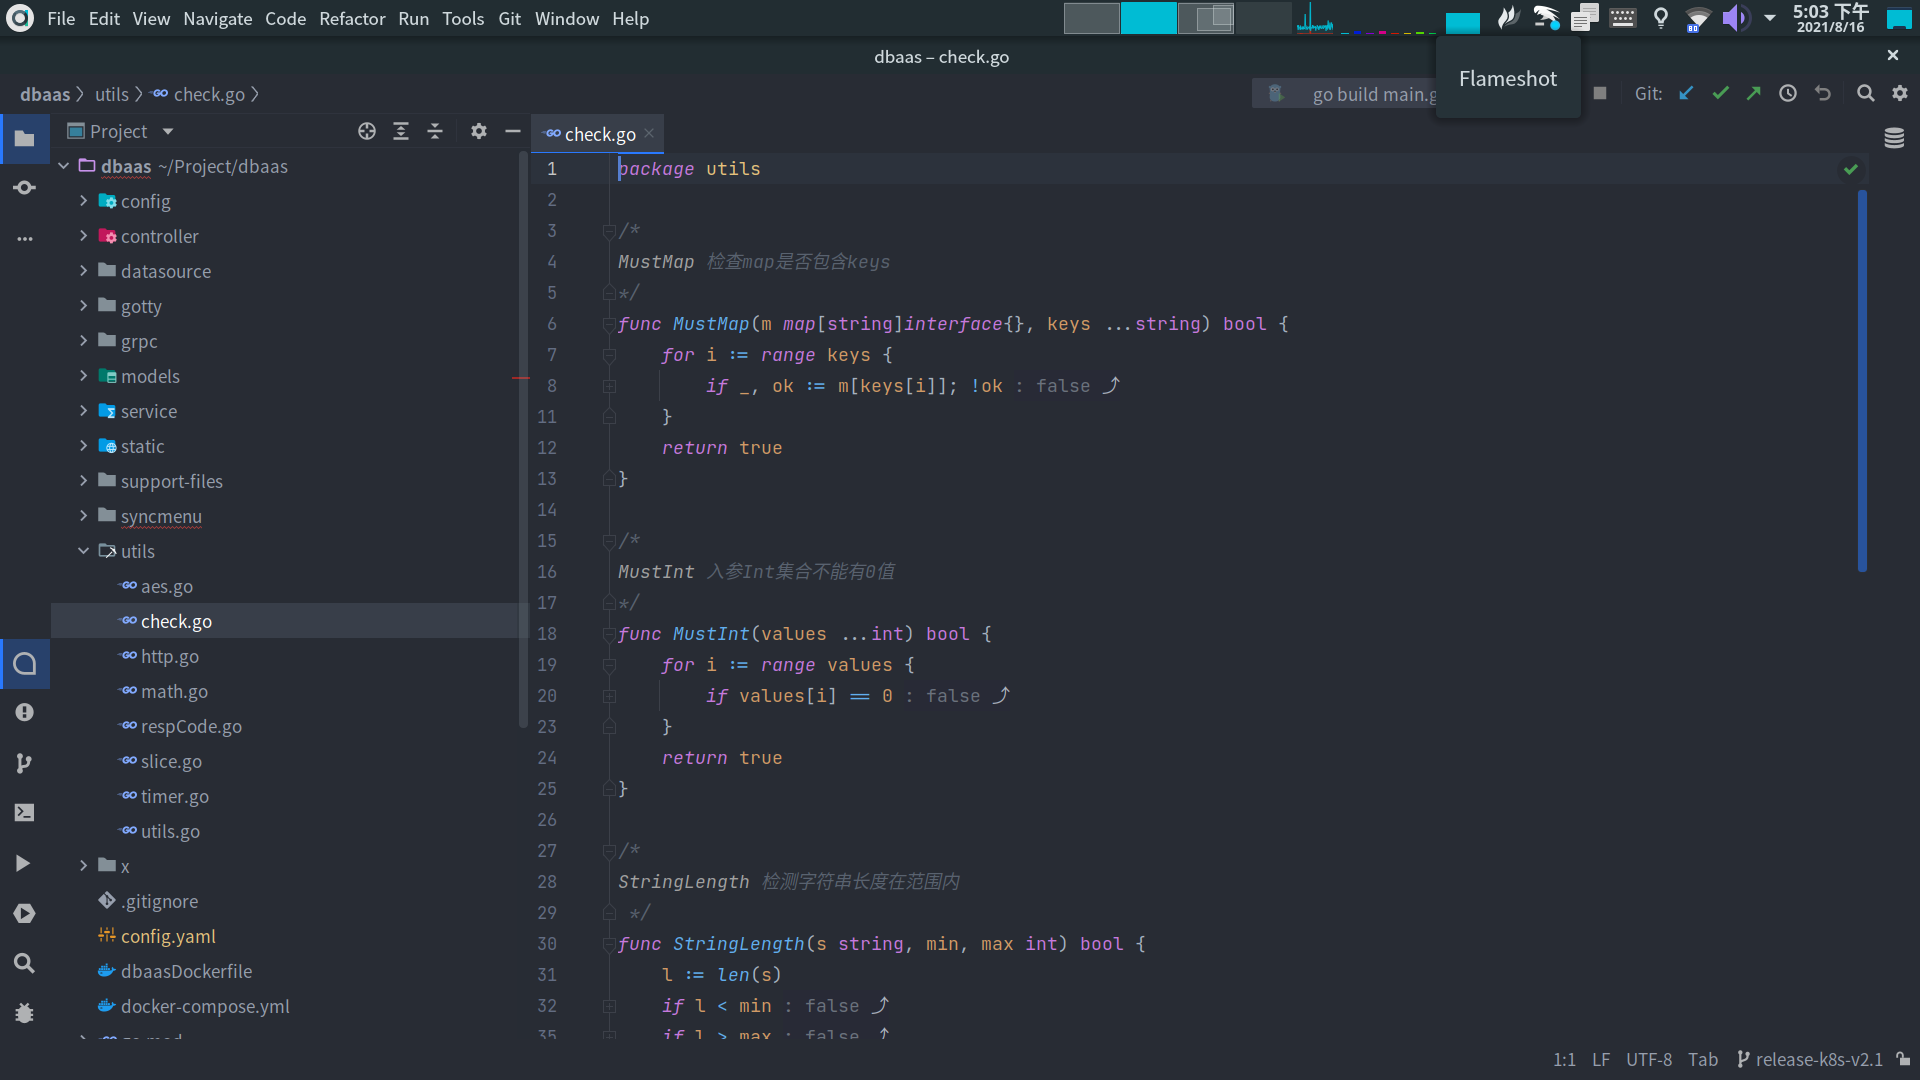
Task: Expand the models folder
Action: tap(84, 376)
